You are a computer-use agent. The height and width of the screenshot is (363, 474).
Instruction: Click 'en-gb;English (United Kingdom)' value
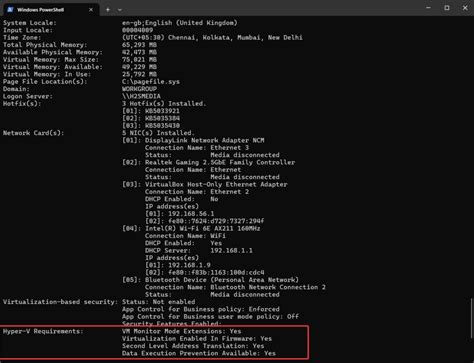pyautogui.click(x=180, y=23)
